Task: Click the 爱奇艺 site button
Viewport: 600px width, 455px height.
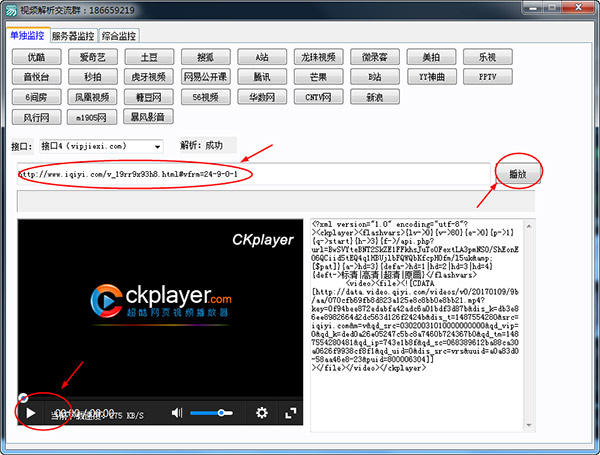Action: [x=93, y=57]
